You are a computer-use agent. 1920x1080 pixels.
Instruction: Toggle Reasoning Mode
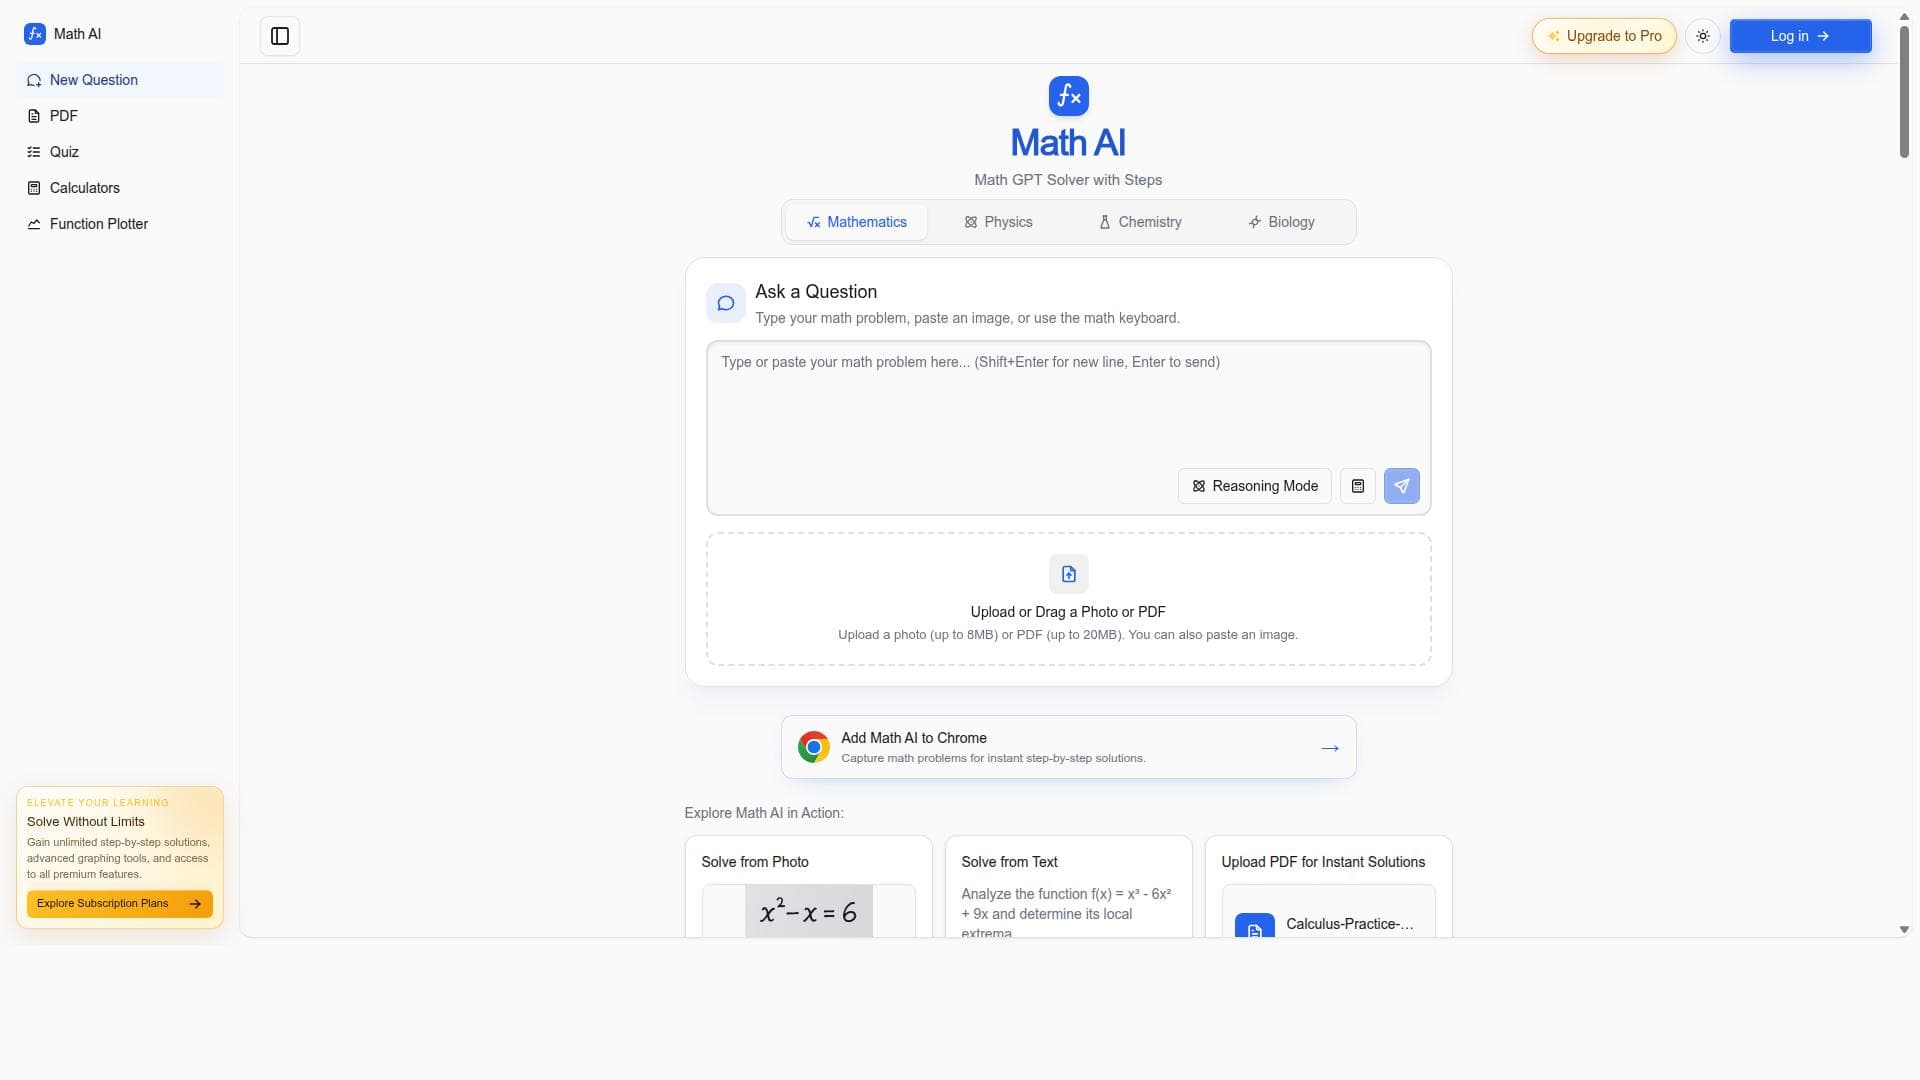(x=1254, y=486)
